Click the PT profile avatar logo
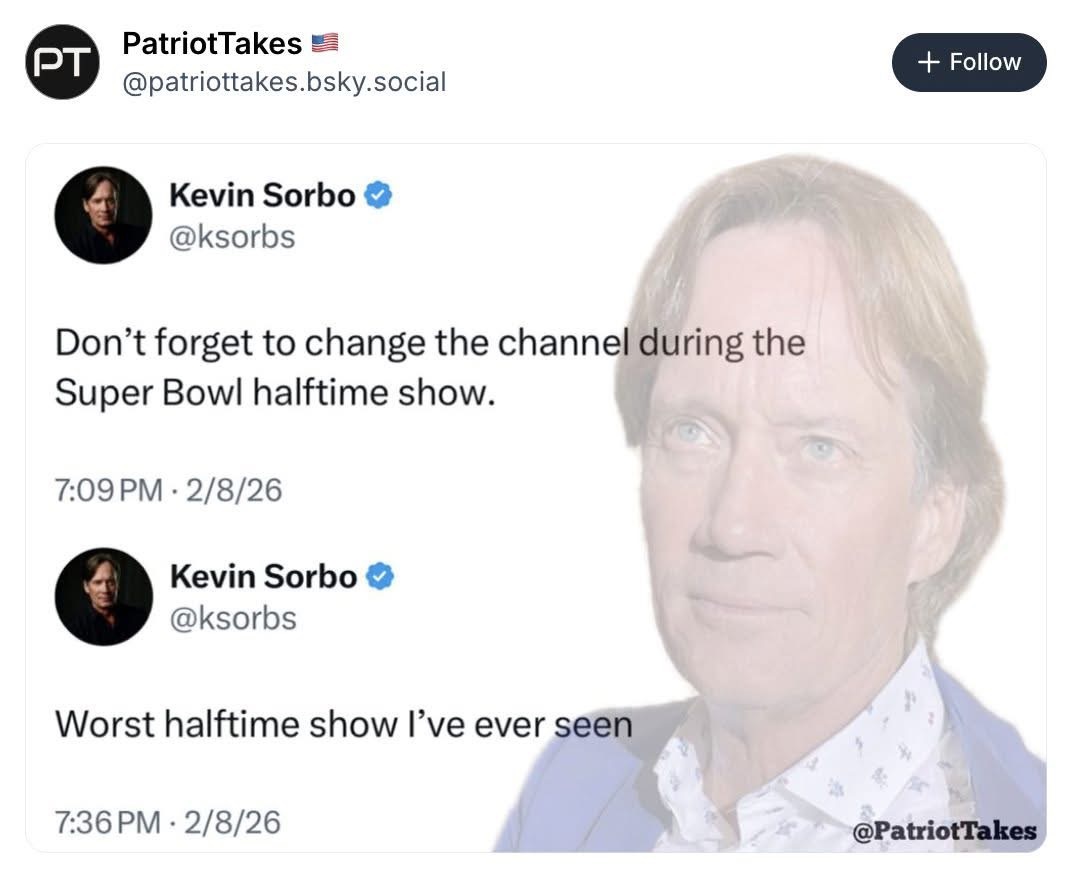Image resolution: width=1076 pixels, height=882 pixels. (62, 62)
